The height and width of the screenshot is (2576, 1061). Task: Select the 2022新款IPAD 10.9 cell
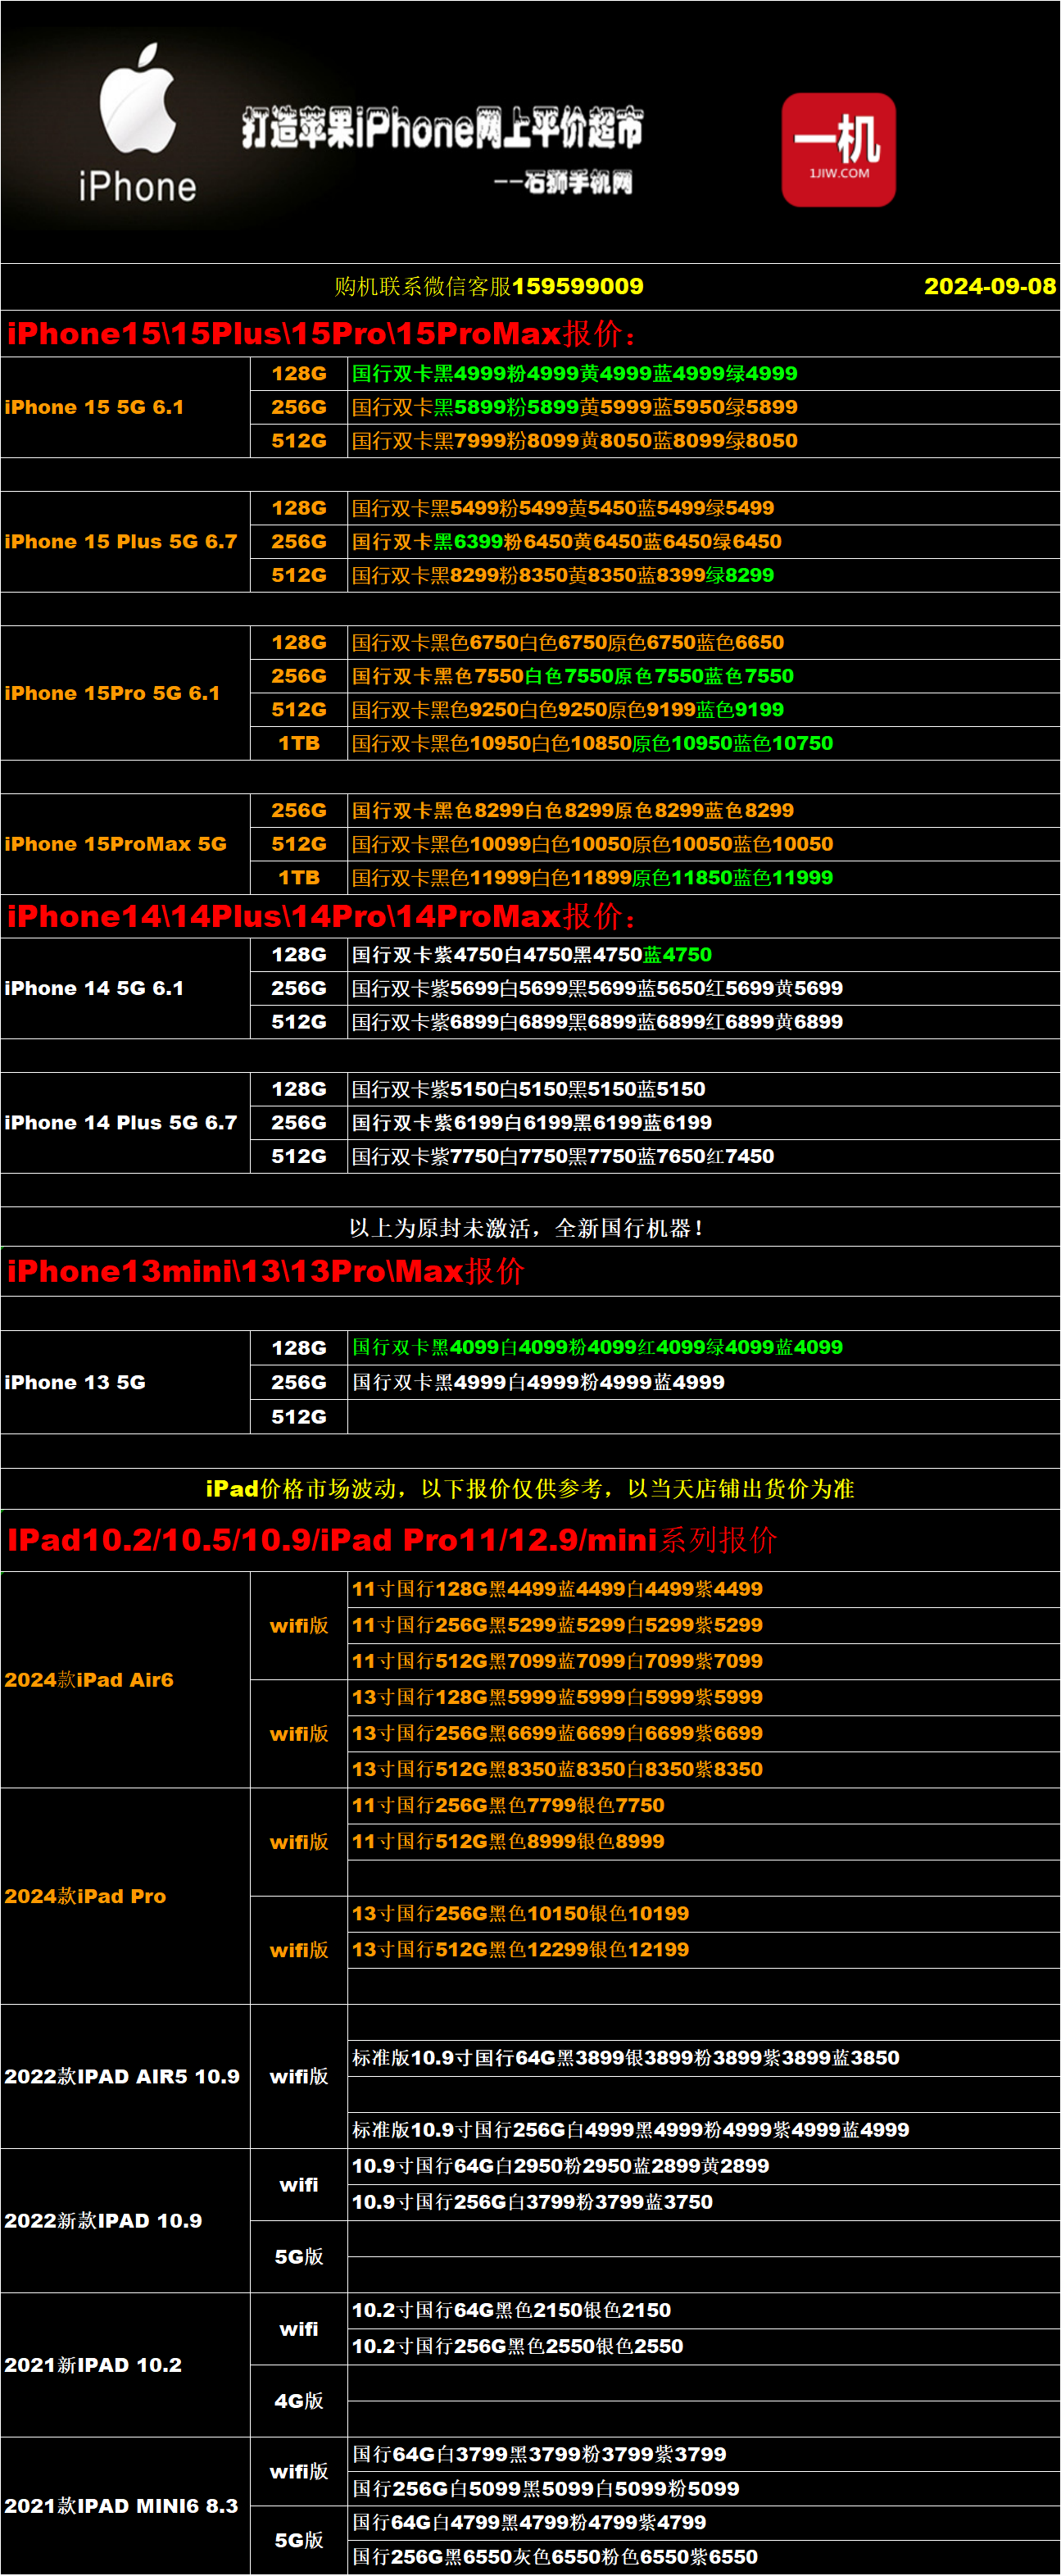pyautogui.click(x=125, y=2220)
